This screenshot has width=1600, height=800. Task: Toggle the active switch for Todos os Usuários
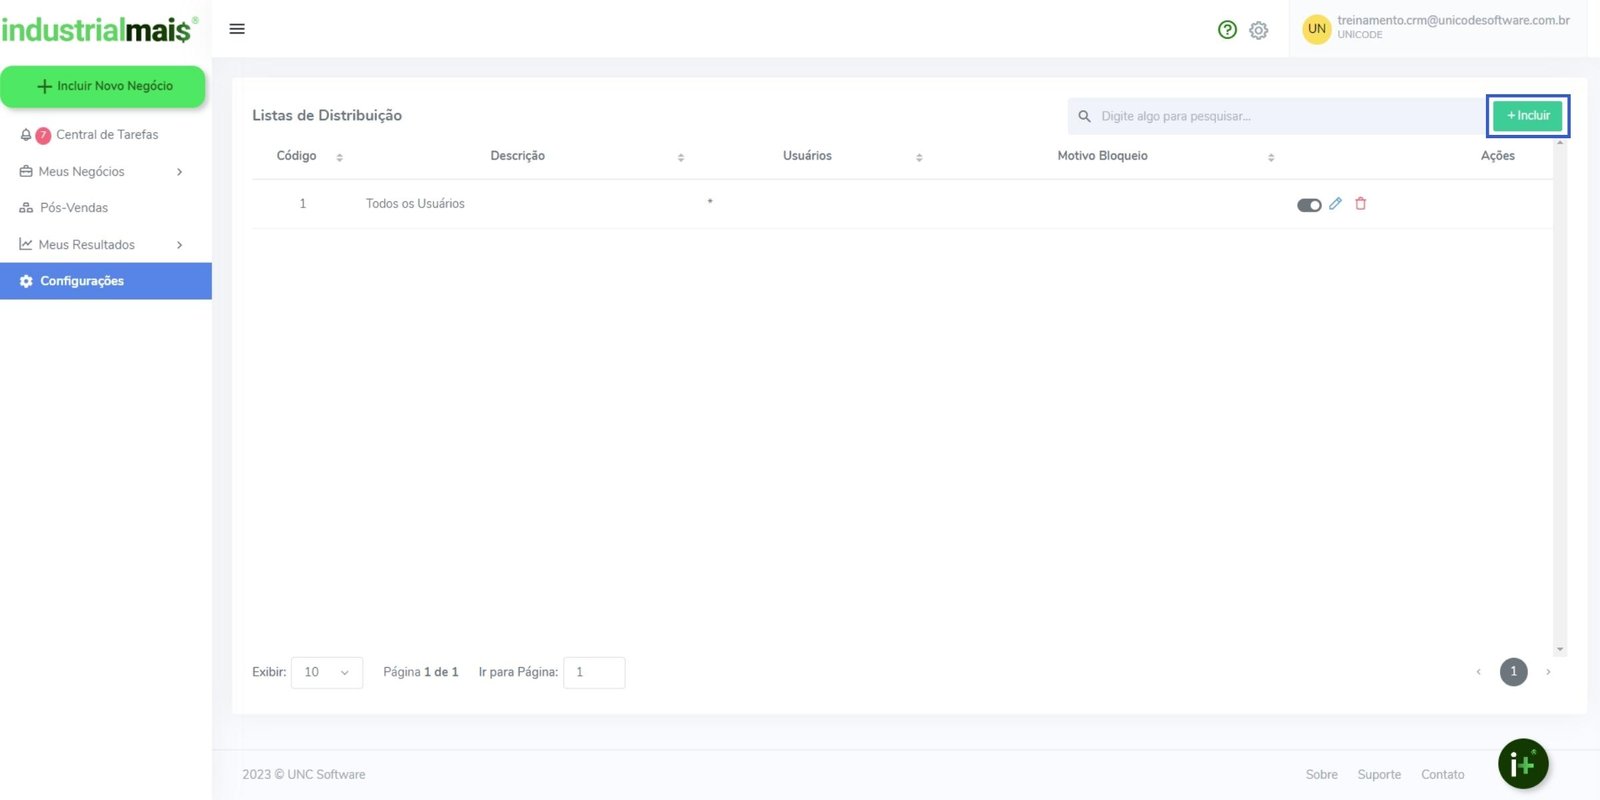1309,205
